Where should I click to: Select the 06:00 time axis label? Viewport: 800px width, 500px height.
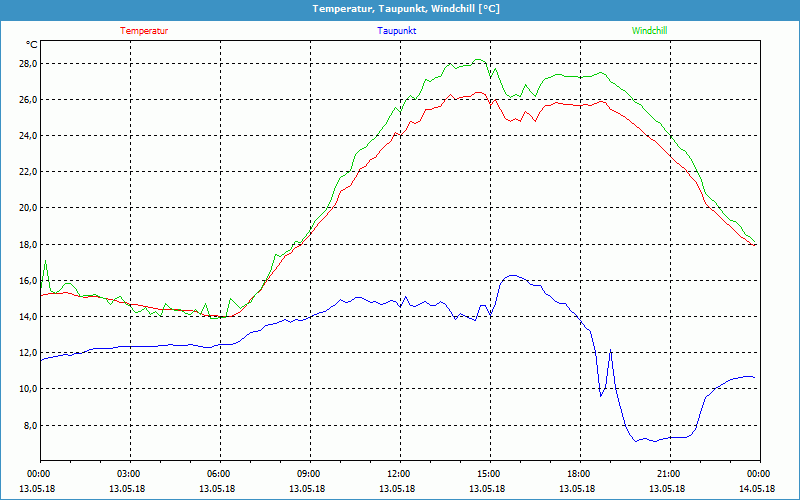pos(219,473)
